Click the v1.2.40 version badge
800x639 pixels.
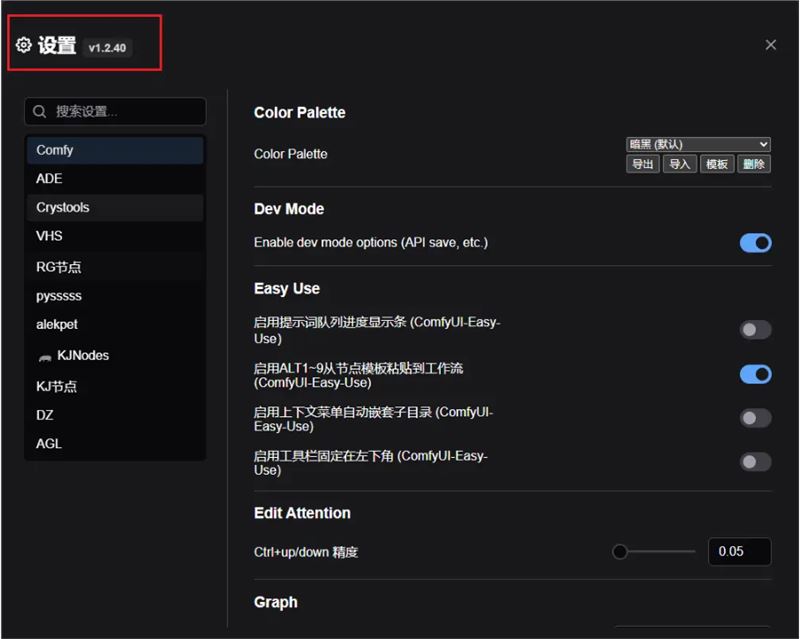(x=107, y=48)
